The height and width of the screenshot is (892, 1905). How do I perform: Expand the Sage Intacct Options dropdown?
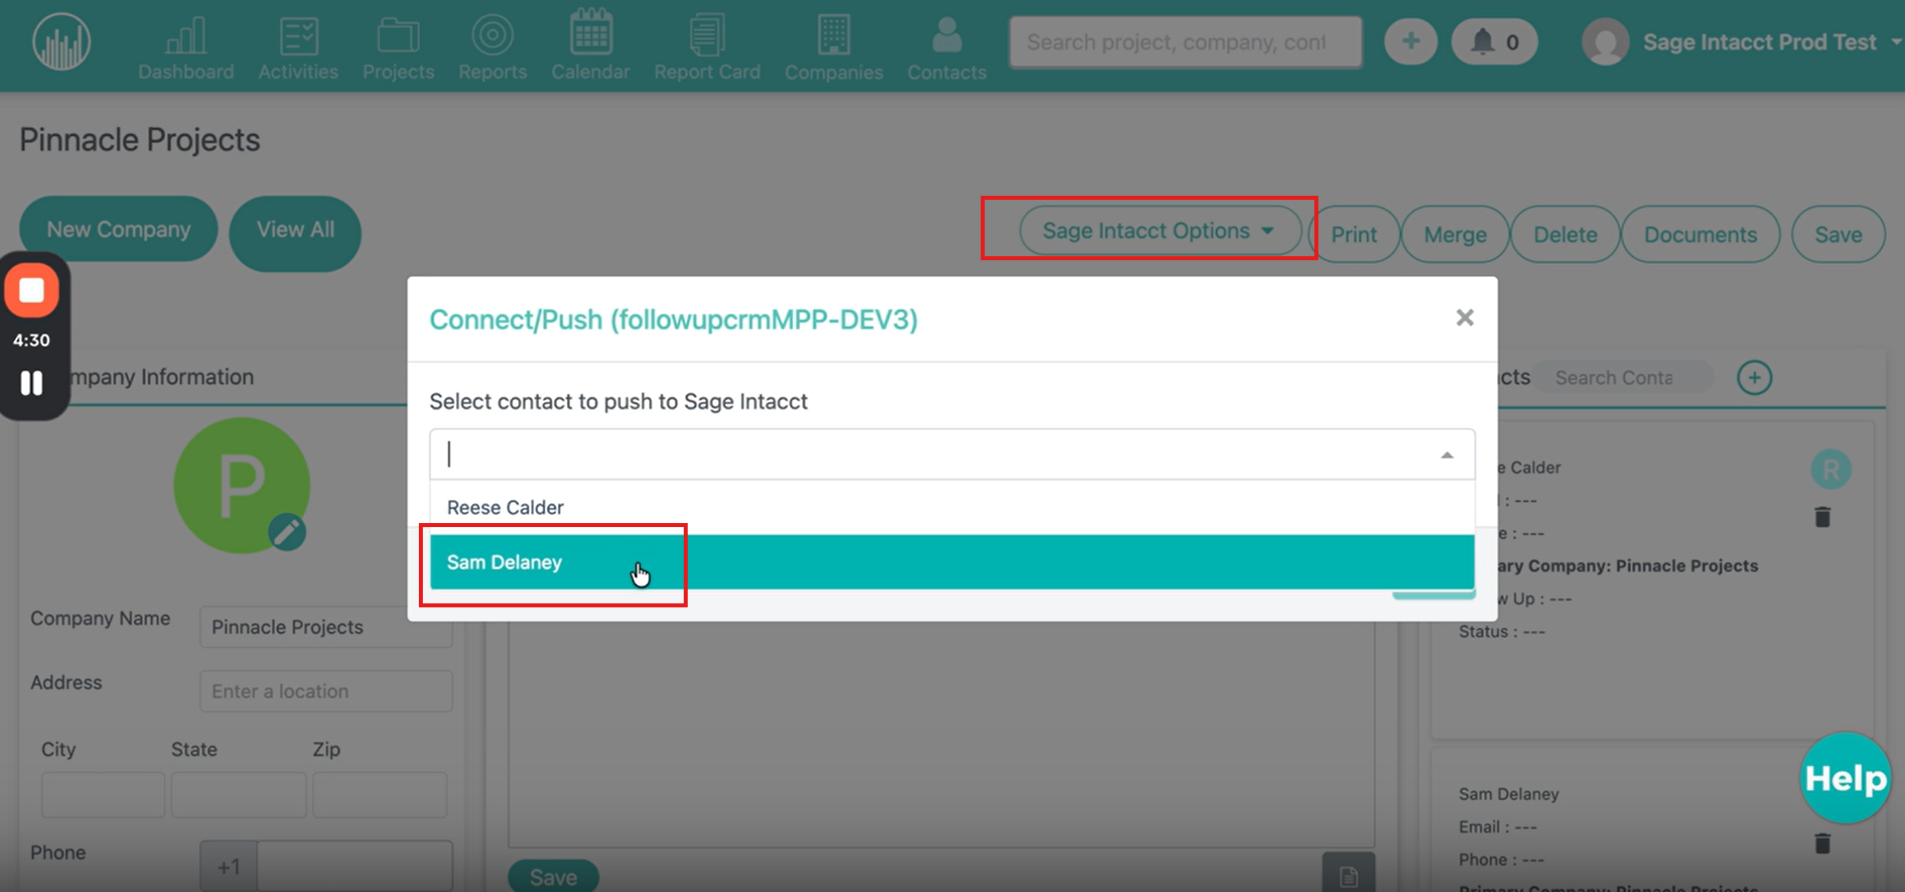coord(1158,231)
